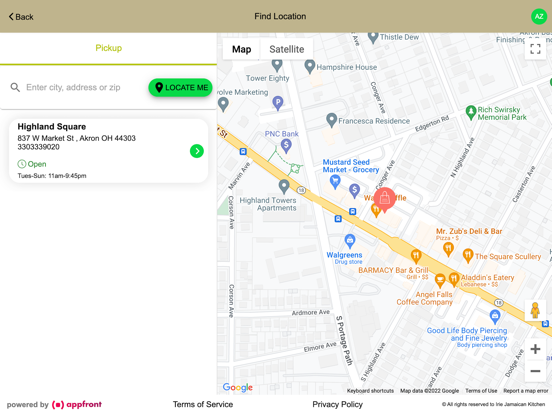The image size is (552, 414).
Task: Click the Highland Towers Apartments pin
Action: (x=284, y=187)
